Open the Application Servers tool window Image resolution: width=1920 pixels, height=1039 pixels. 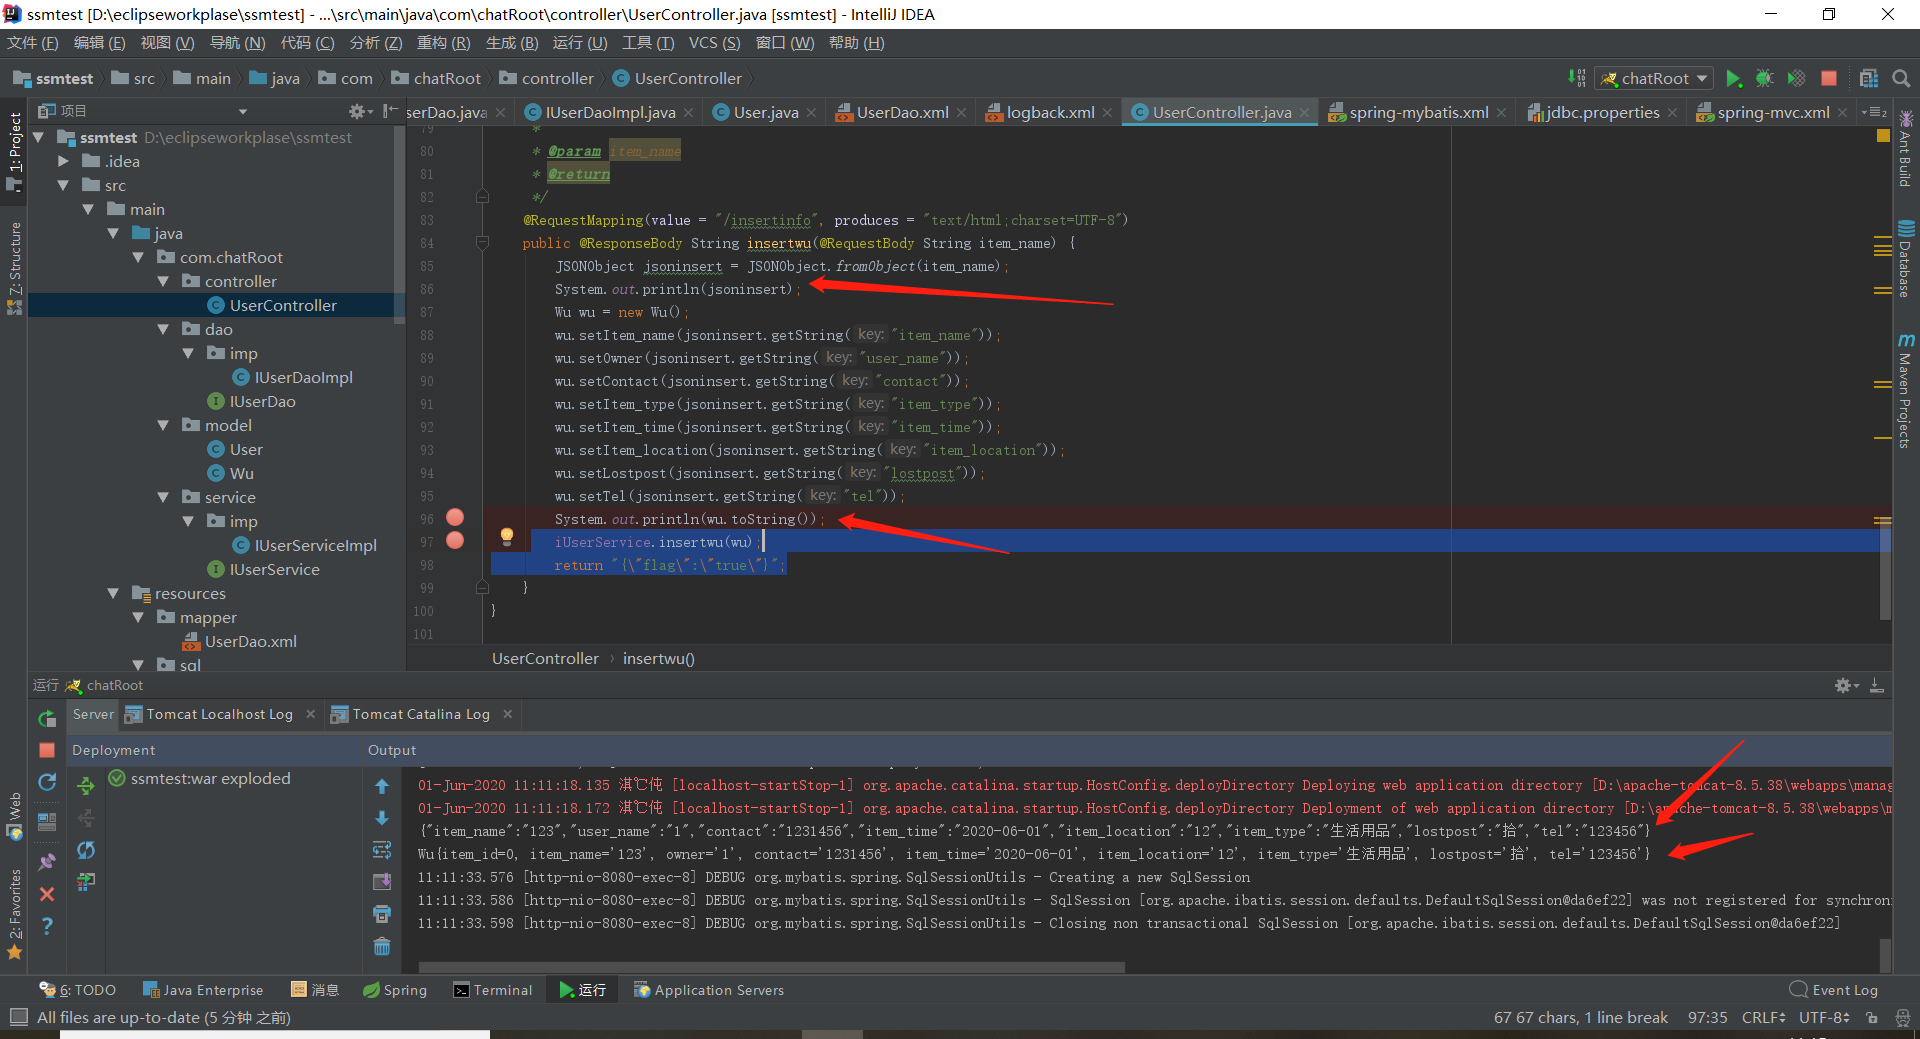(708, 990)
